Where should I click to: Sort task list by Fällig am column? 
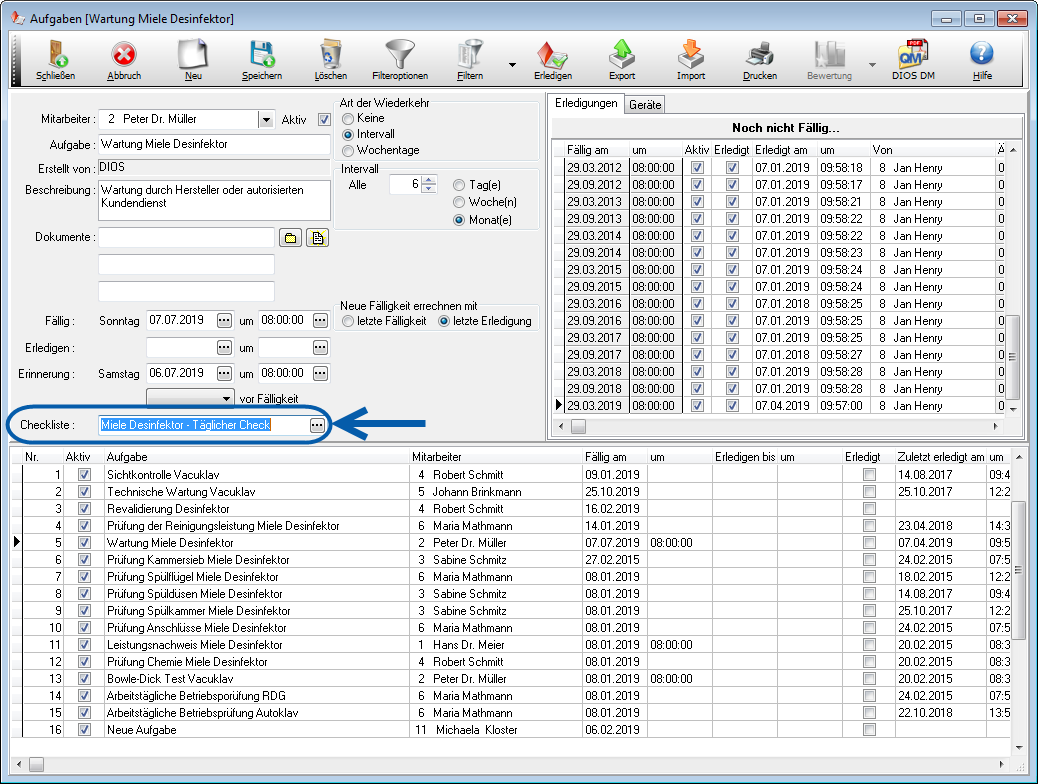click(615, 457)
